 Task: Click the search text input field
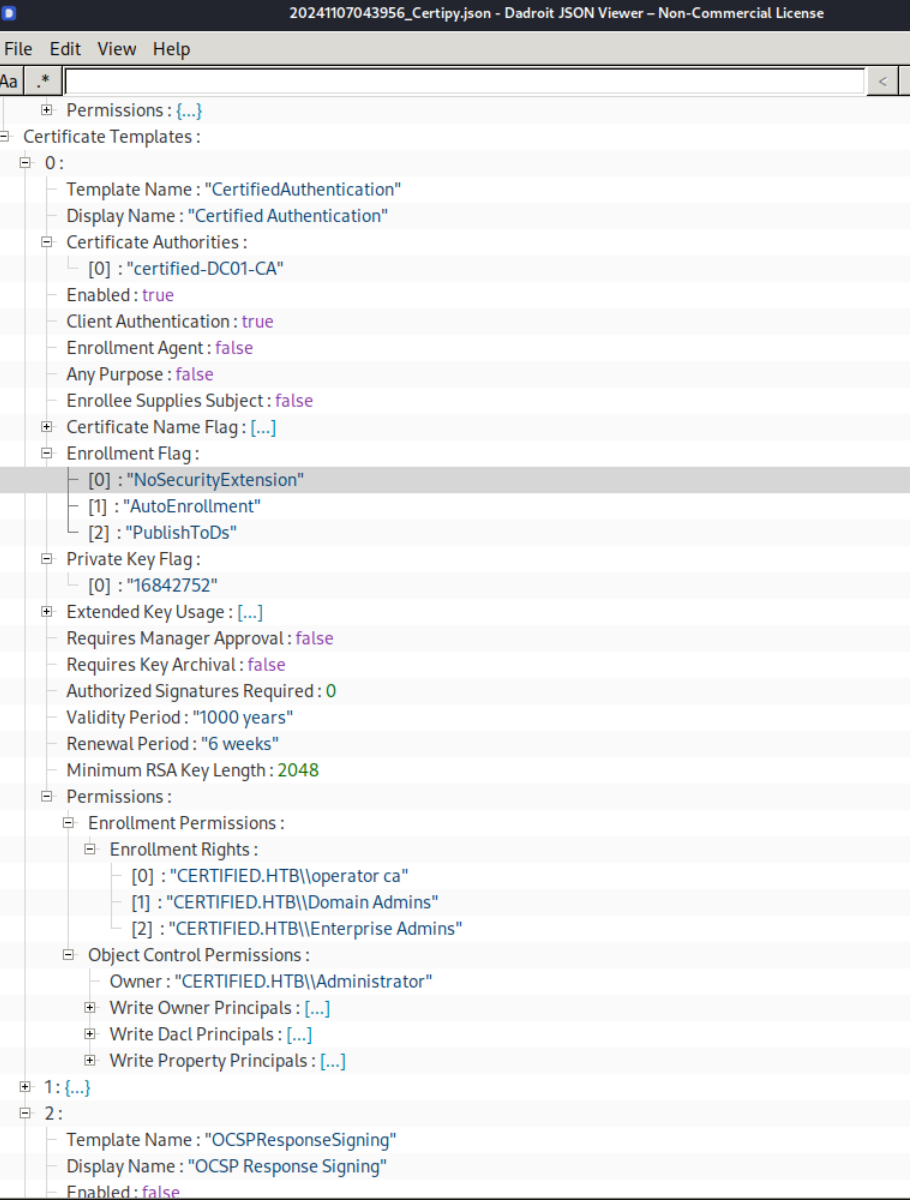pyautogui.click(x=465, y=81)
